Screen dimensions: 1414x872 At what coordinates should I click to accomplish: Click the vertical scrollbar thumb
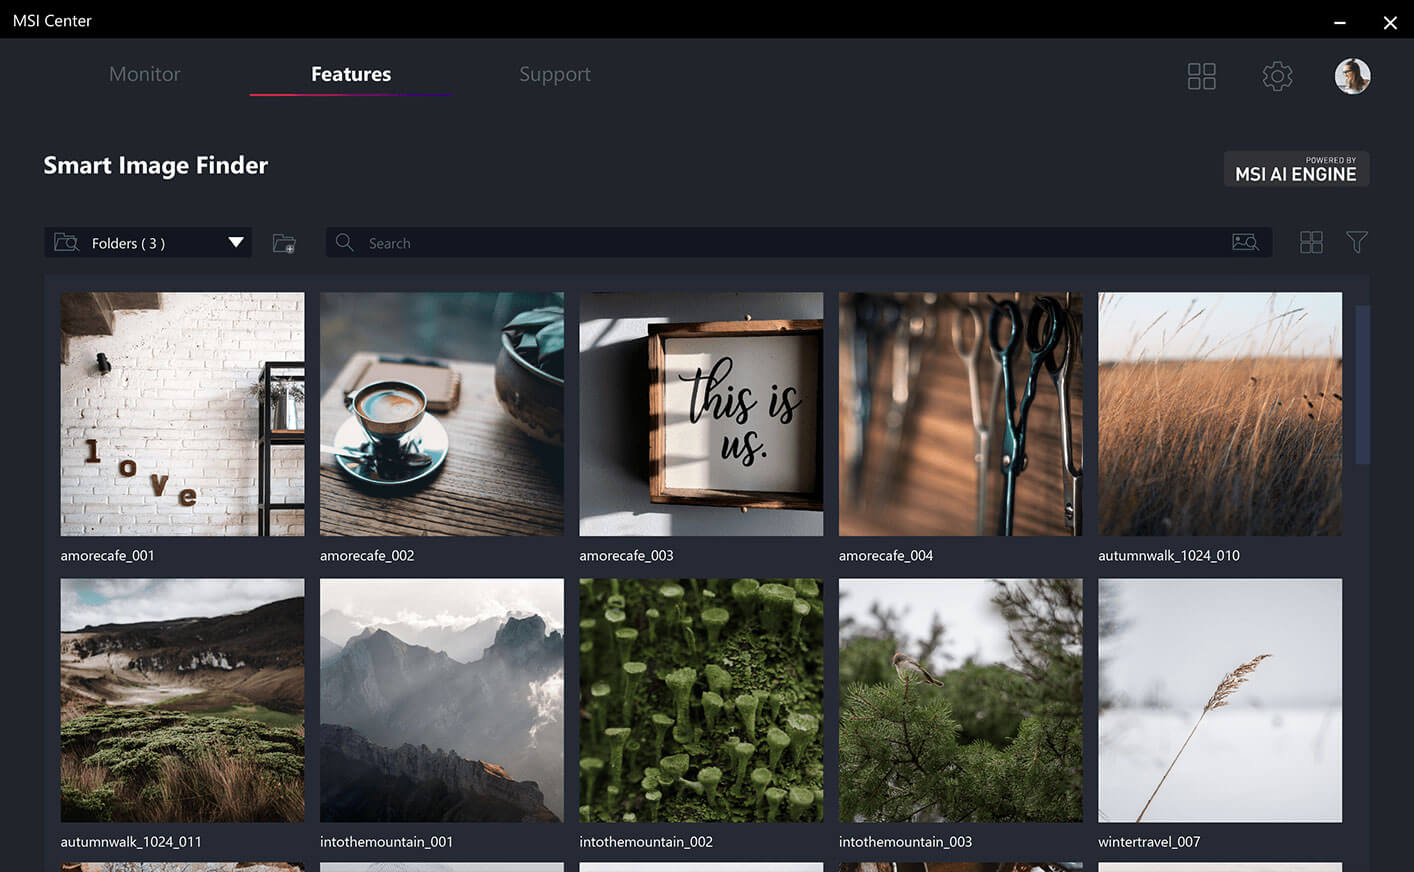1362,385
